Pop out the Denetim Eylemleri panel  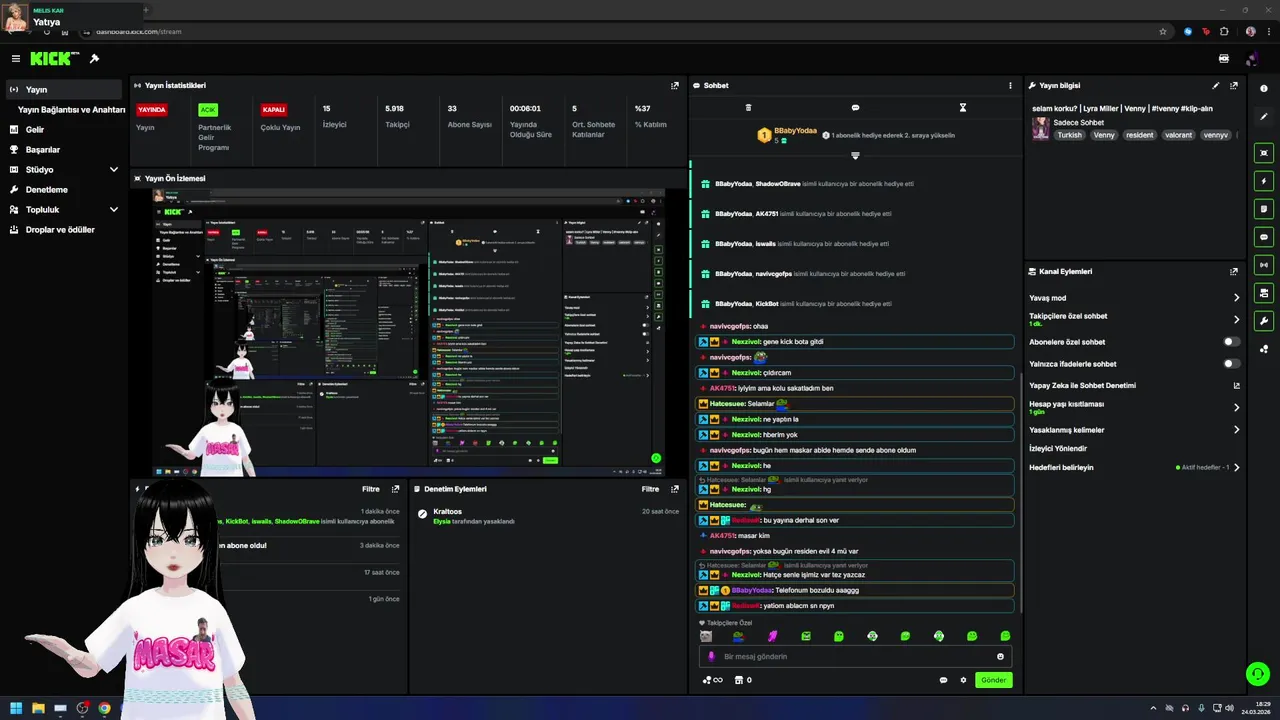(x=675, y=489)
